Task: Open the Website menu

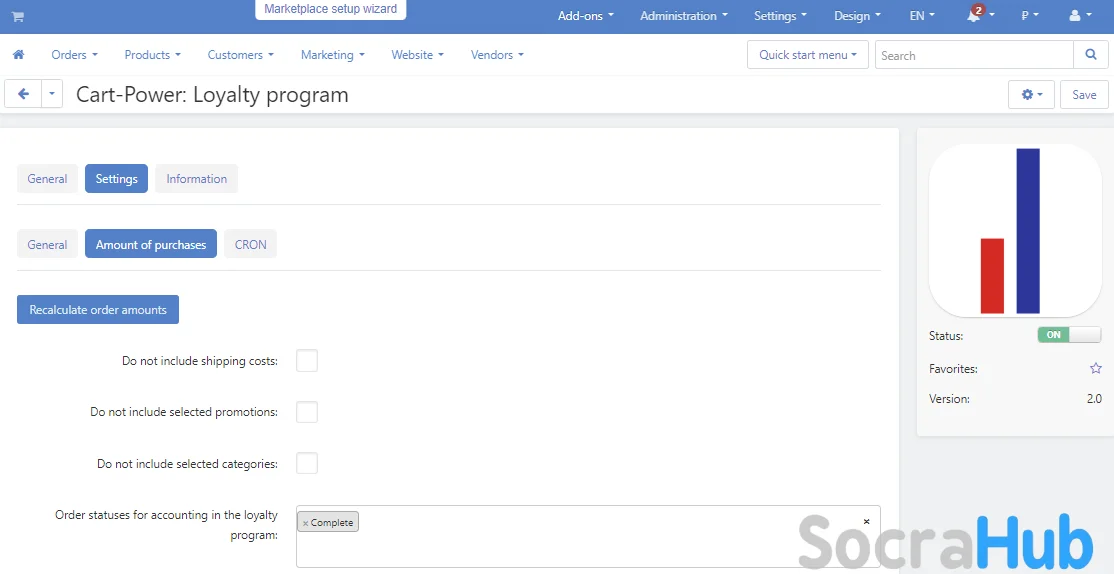Action: (418, 55)
